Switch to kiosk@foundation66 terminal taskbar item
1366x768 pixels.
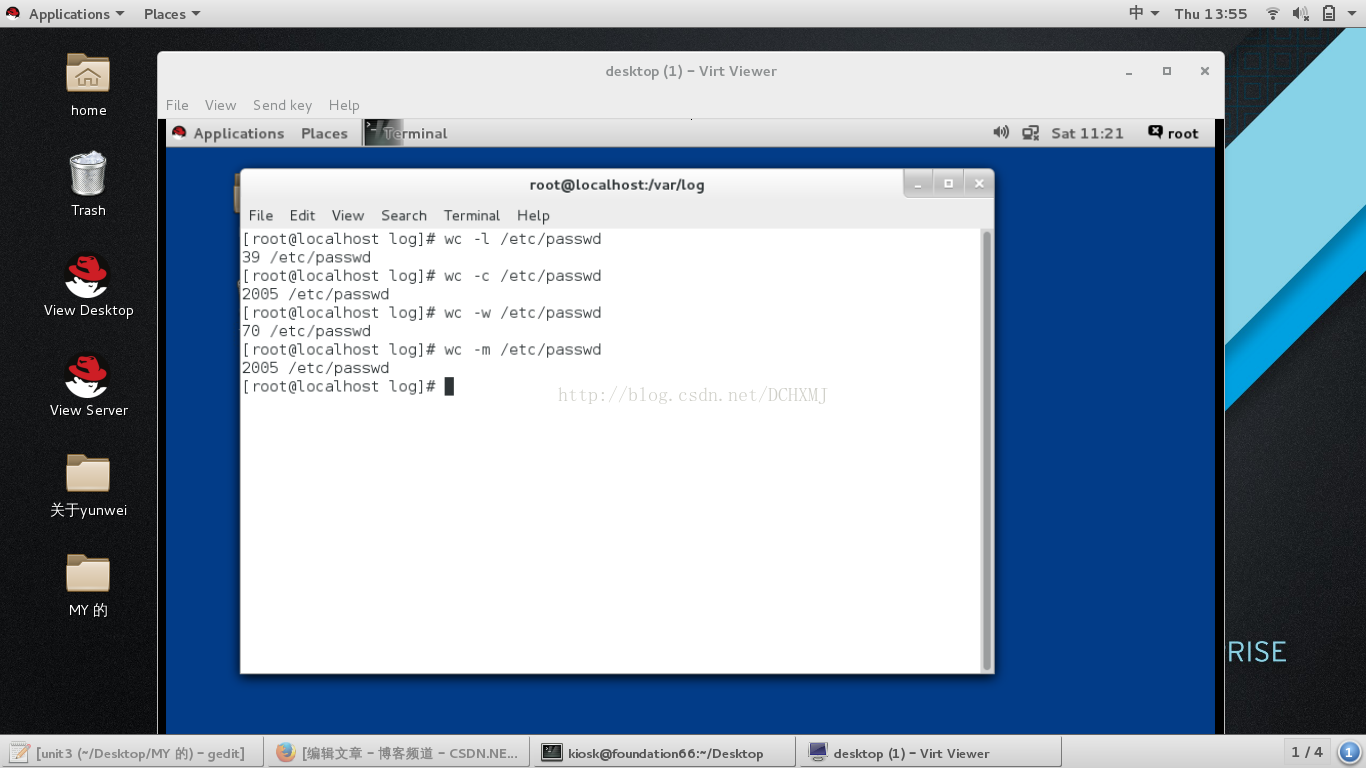665,753
